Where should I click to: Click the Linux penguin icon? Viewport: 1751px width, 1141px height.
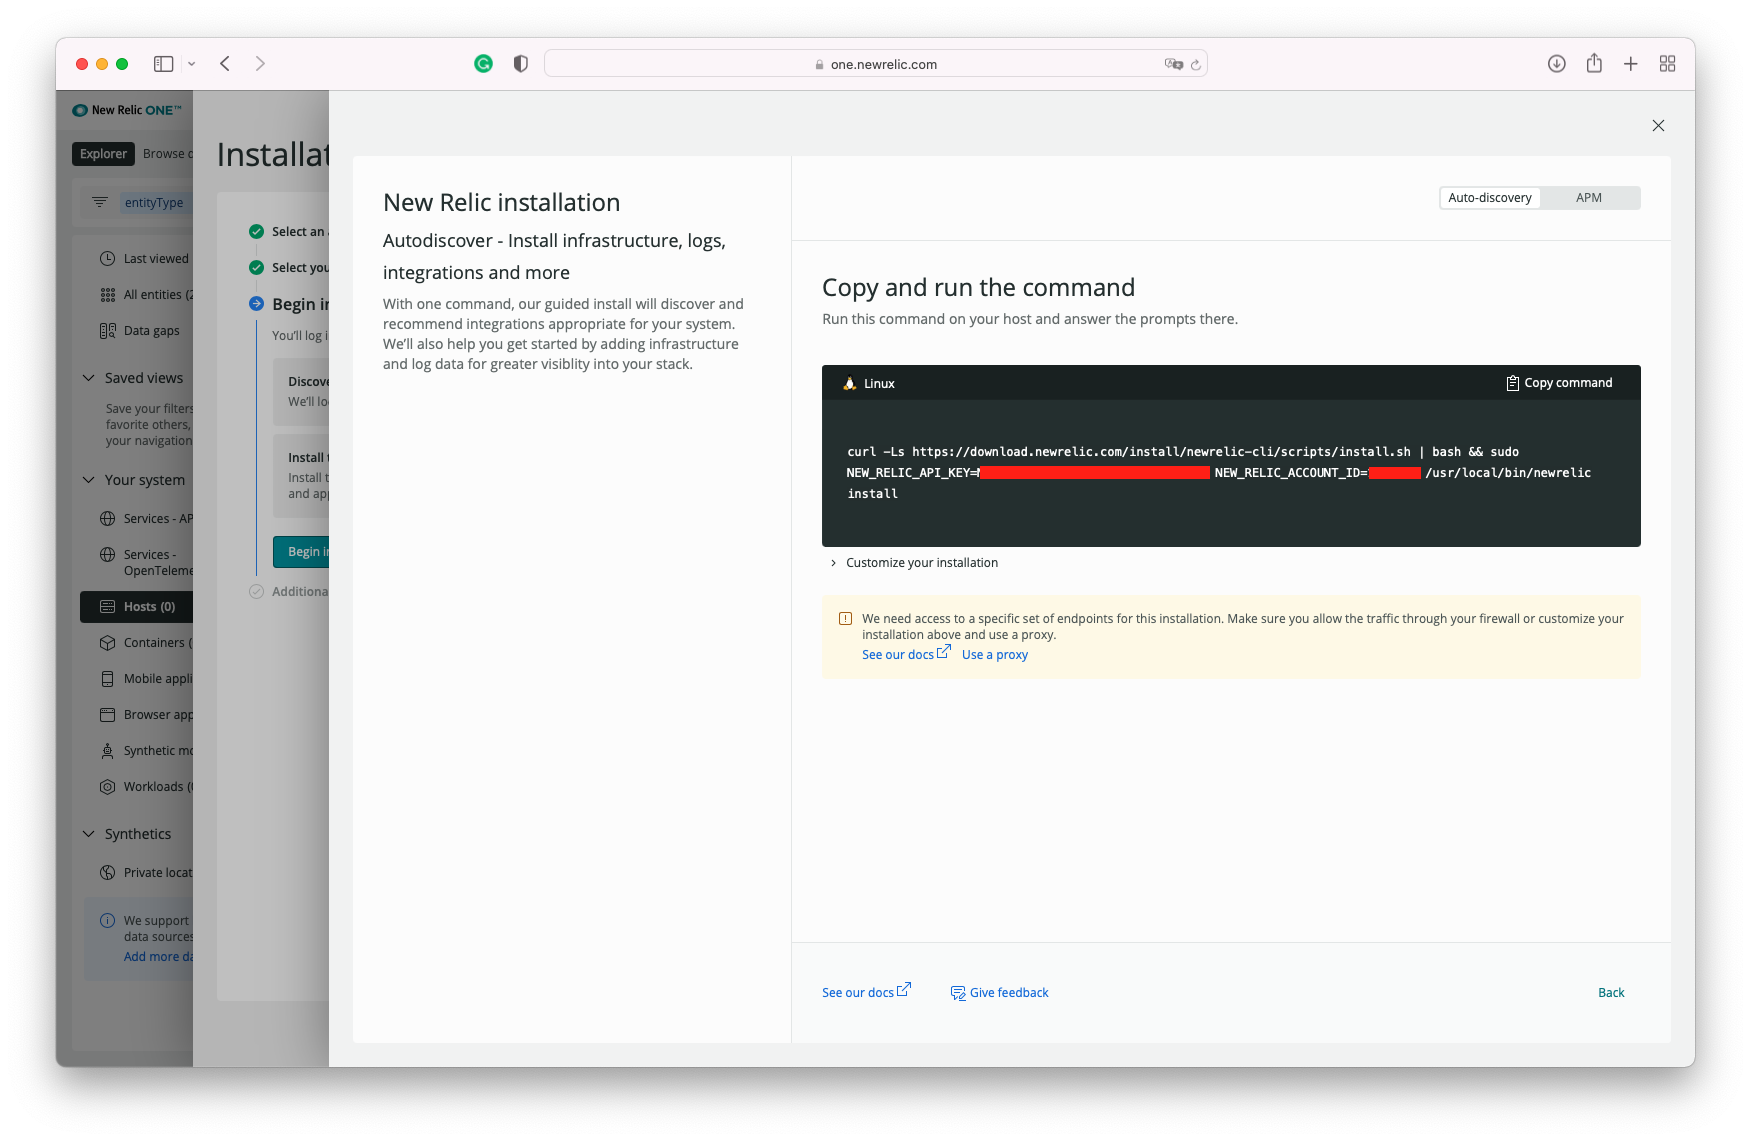[849, 383]
